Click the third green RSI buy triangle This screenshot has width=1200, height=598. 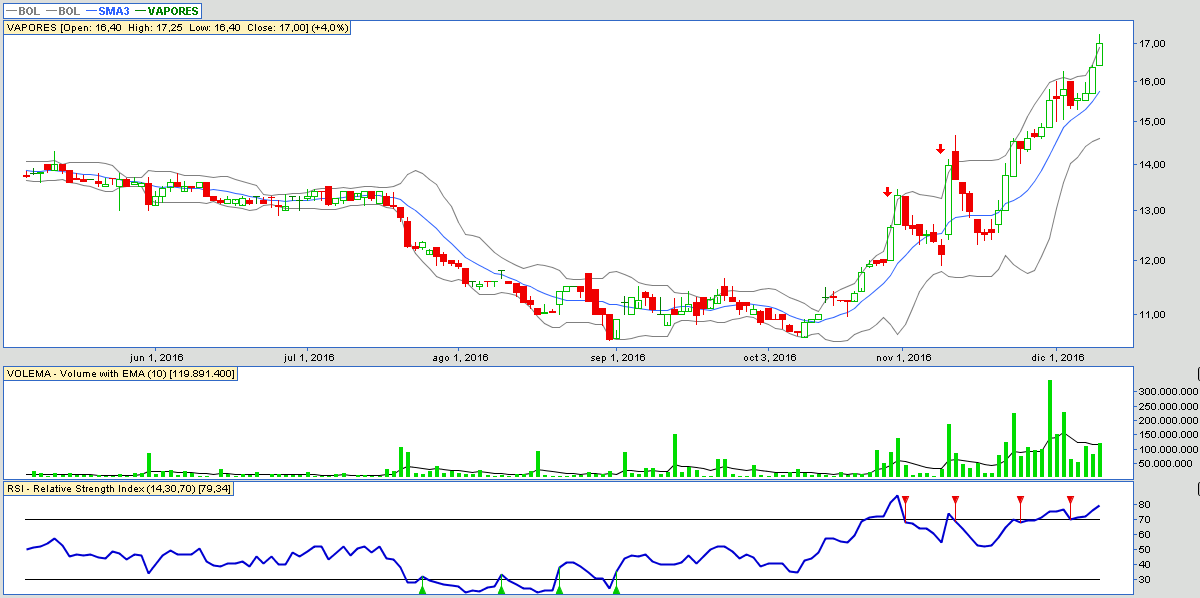[x=559, y=589]
